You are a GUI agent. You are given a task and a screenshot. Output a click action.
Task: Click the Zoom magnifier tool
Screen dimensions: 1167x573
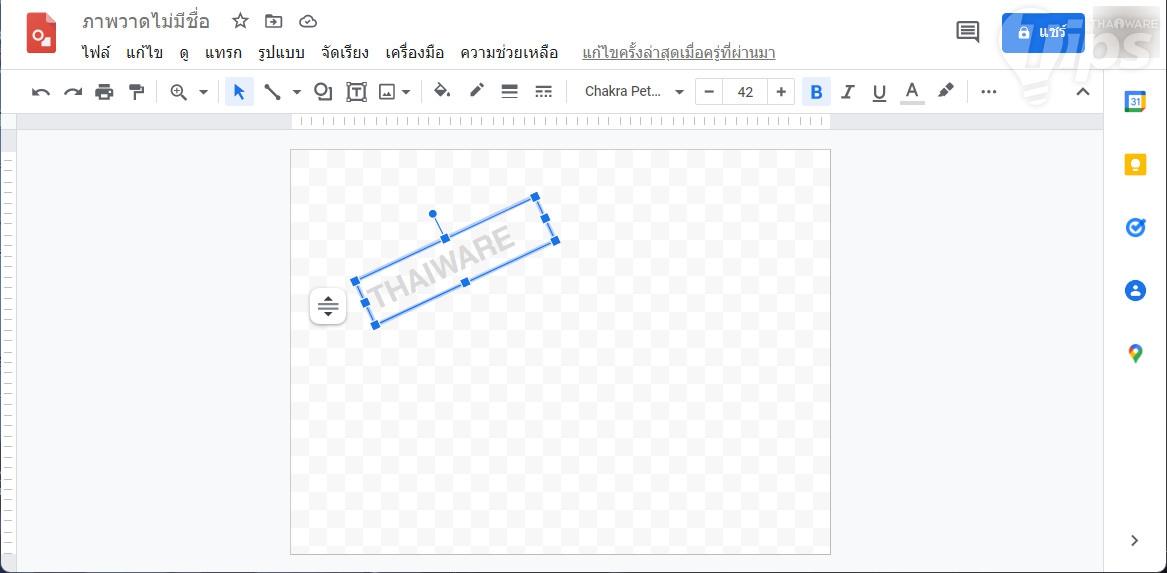click(x=179, y=92)
